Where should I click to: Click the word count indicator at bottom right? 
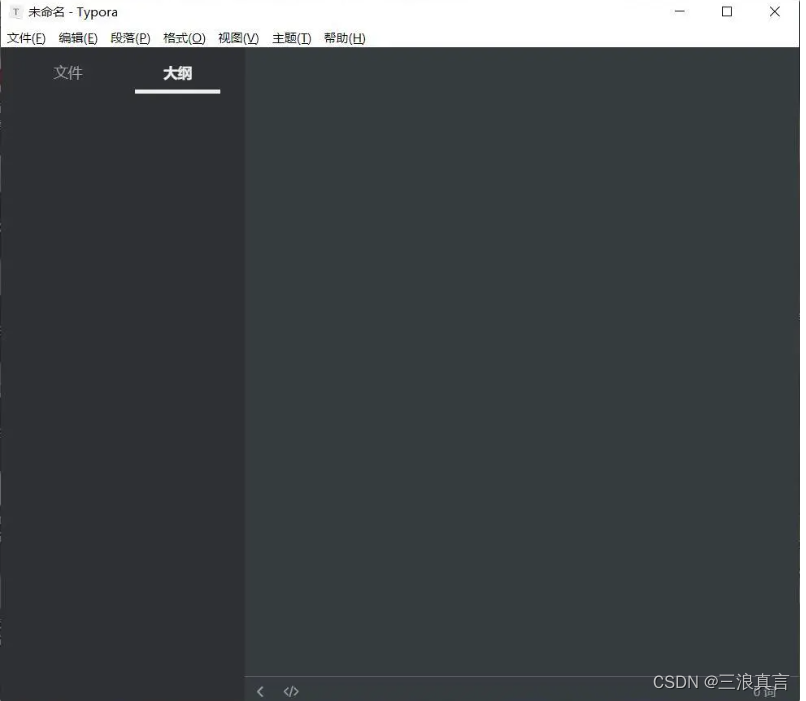tap(763, 691)
